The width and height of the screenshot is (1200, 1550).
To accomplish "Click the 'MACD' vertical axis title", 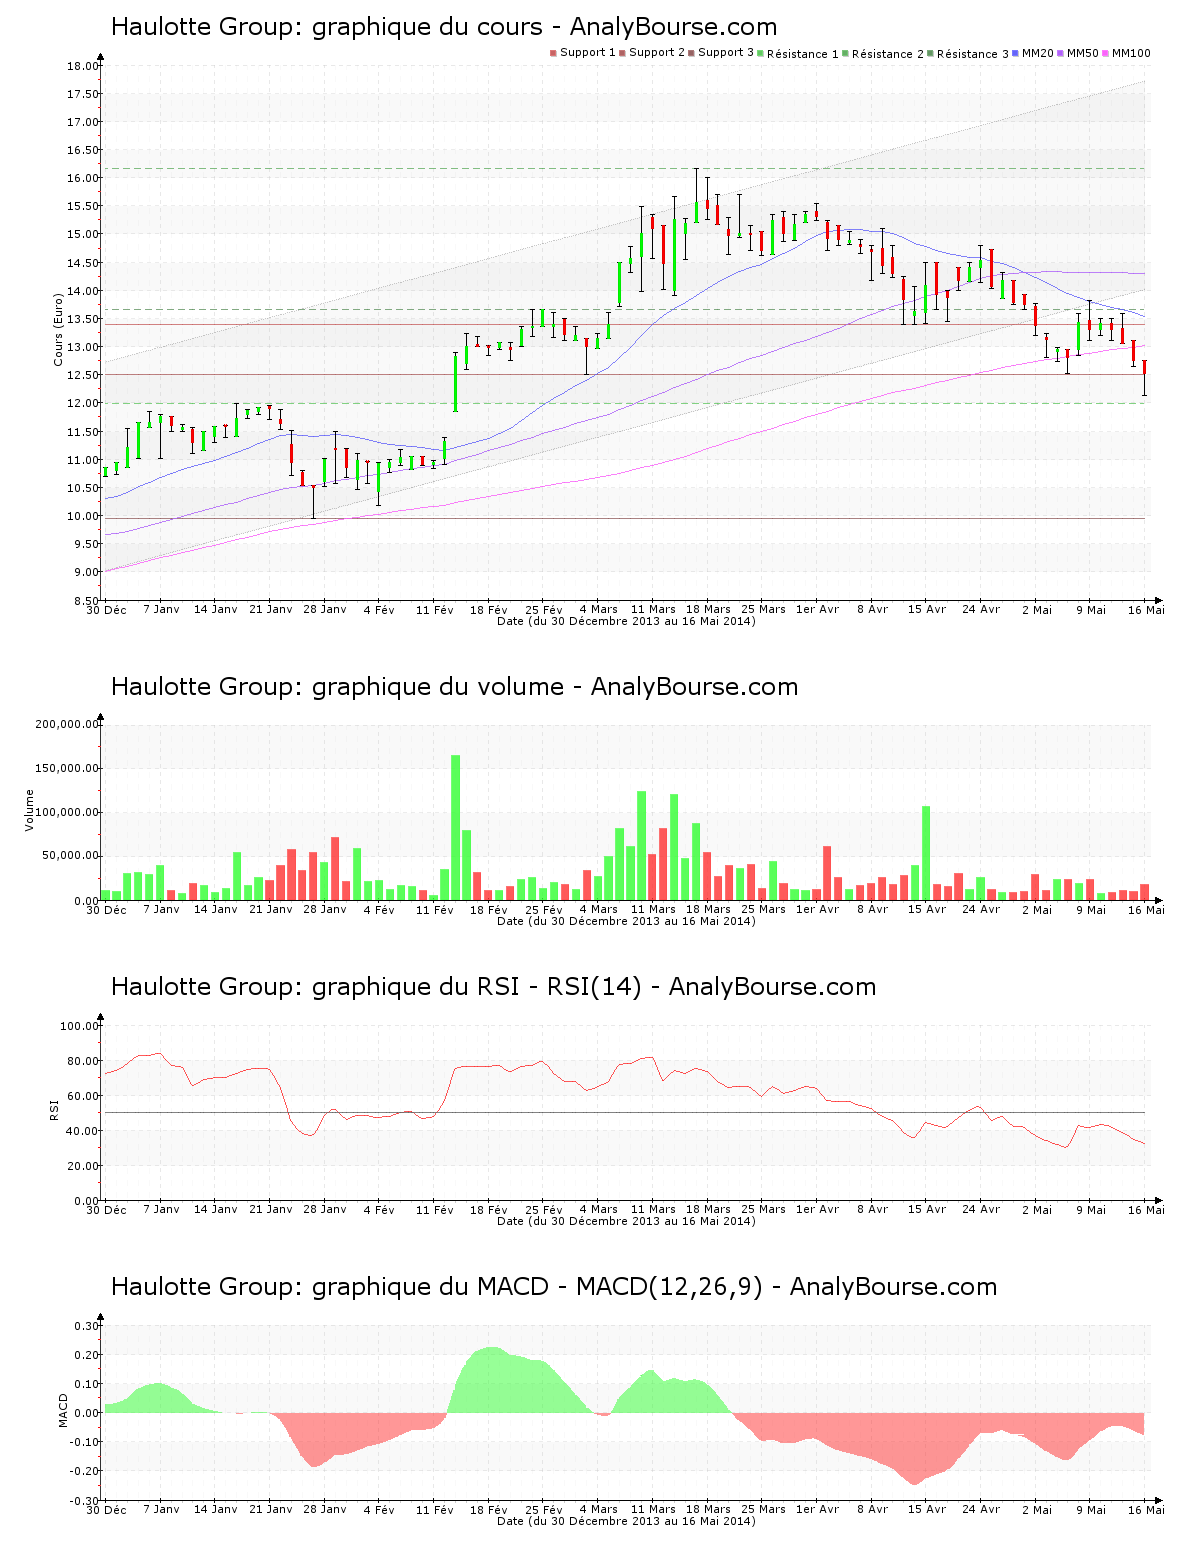I will tap(64, 1410).
